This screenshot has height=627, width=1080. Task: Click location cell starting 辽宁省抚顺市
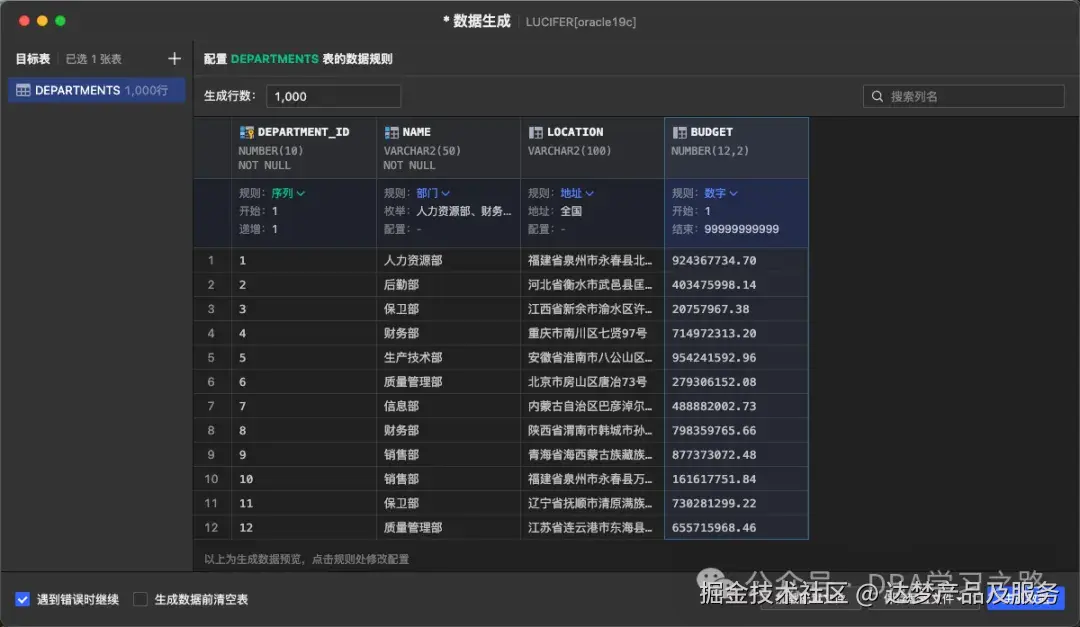(590, 503)
